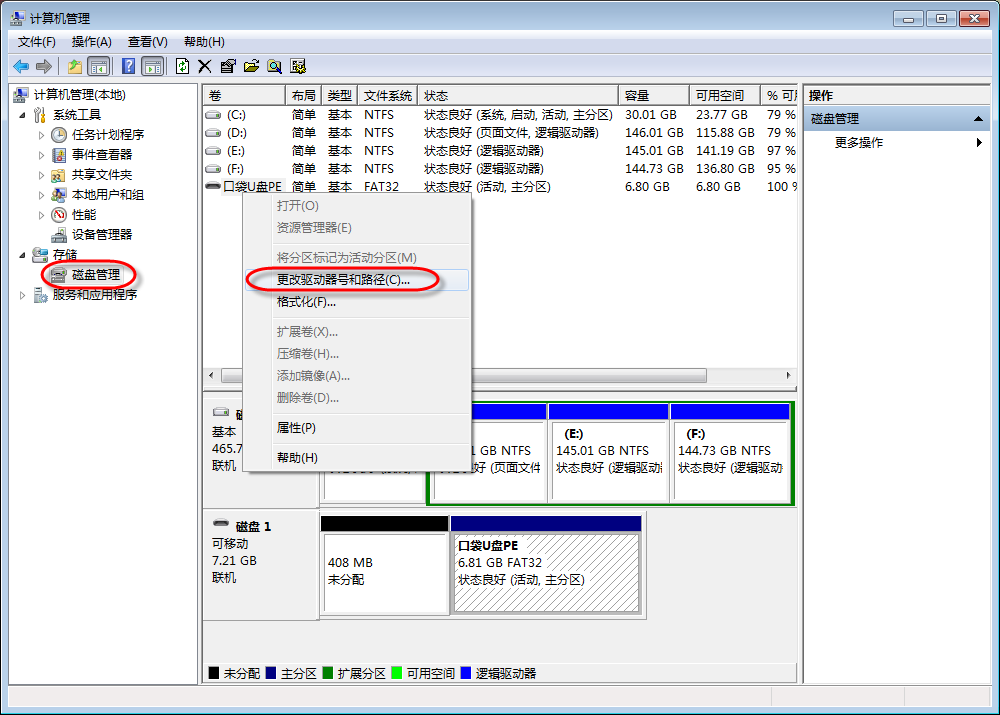Select 口袋U盘PE 6.81 GB FAT32 partition block
The image size is (1000, 715).
click(546, 564)
